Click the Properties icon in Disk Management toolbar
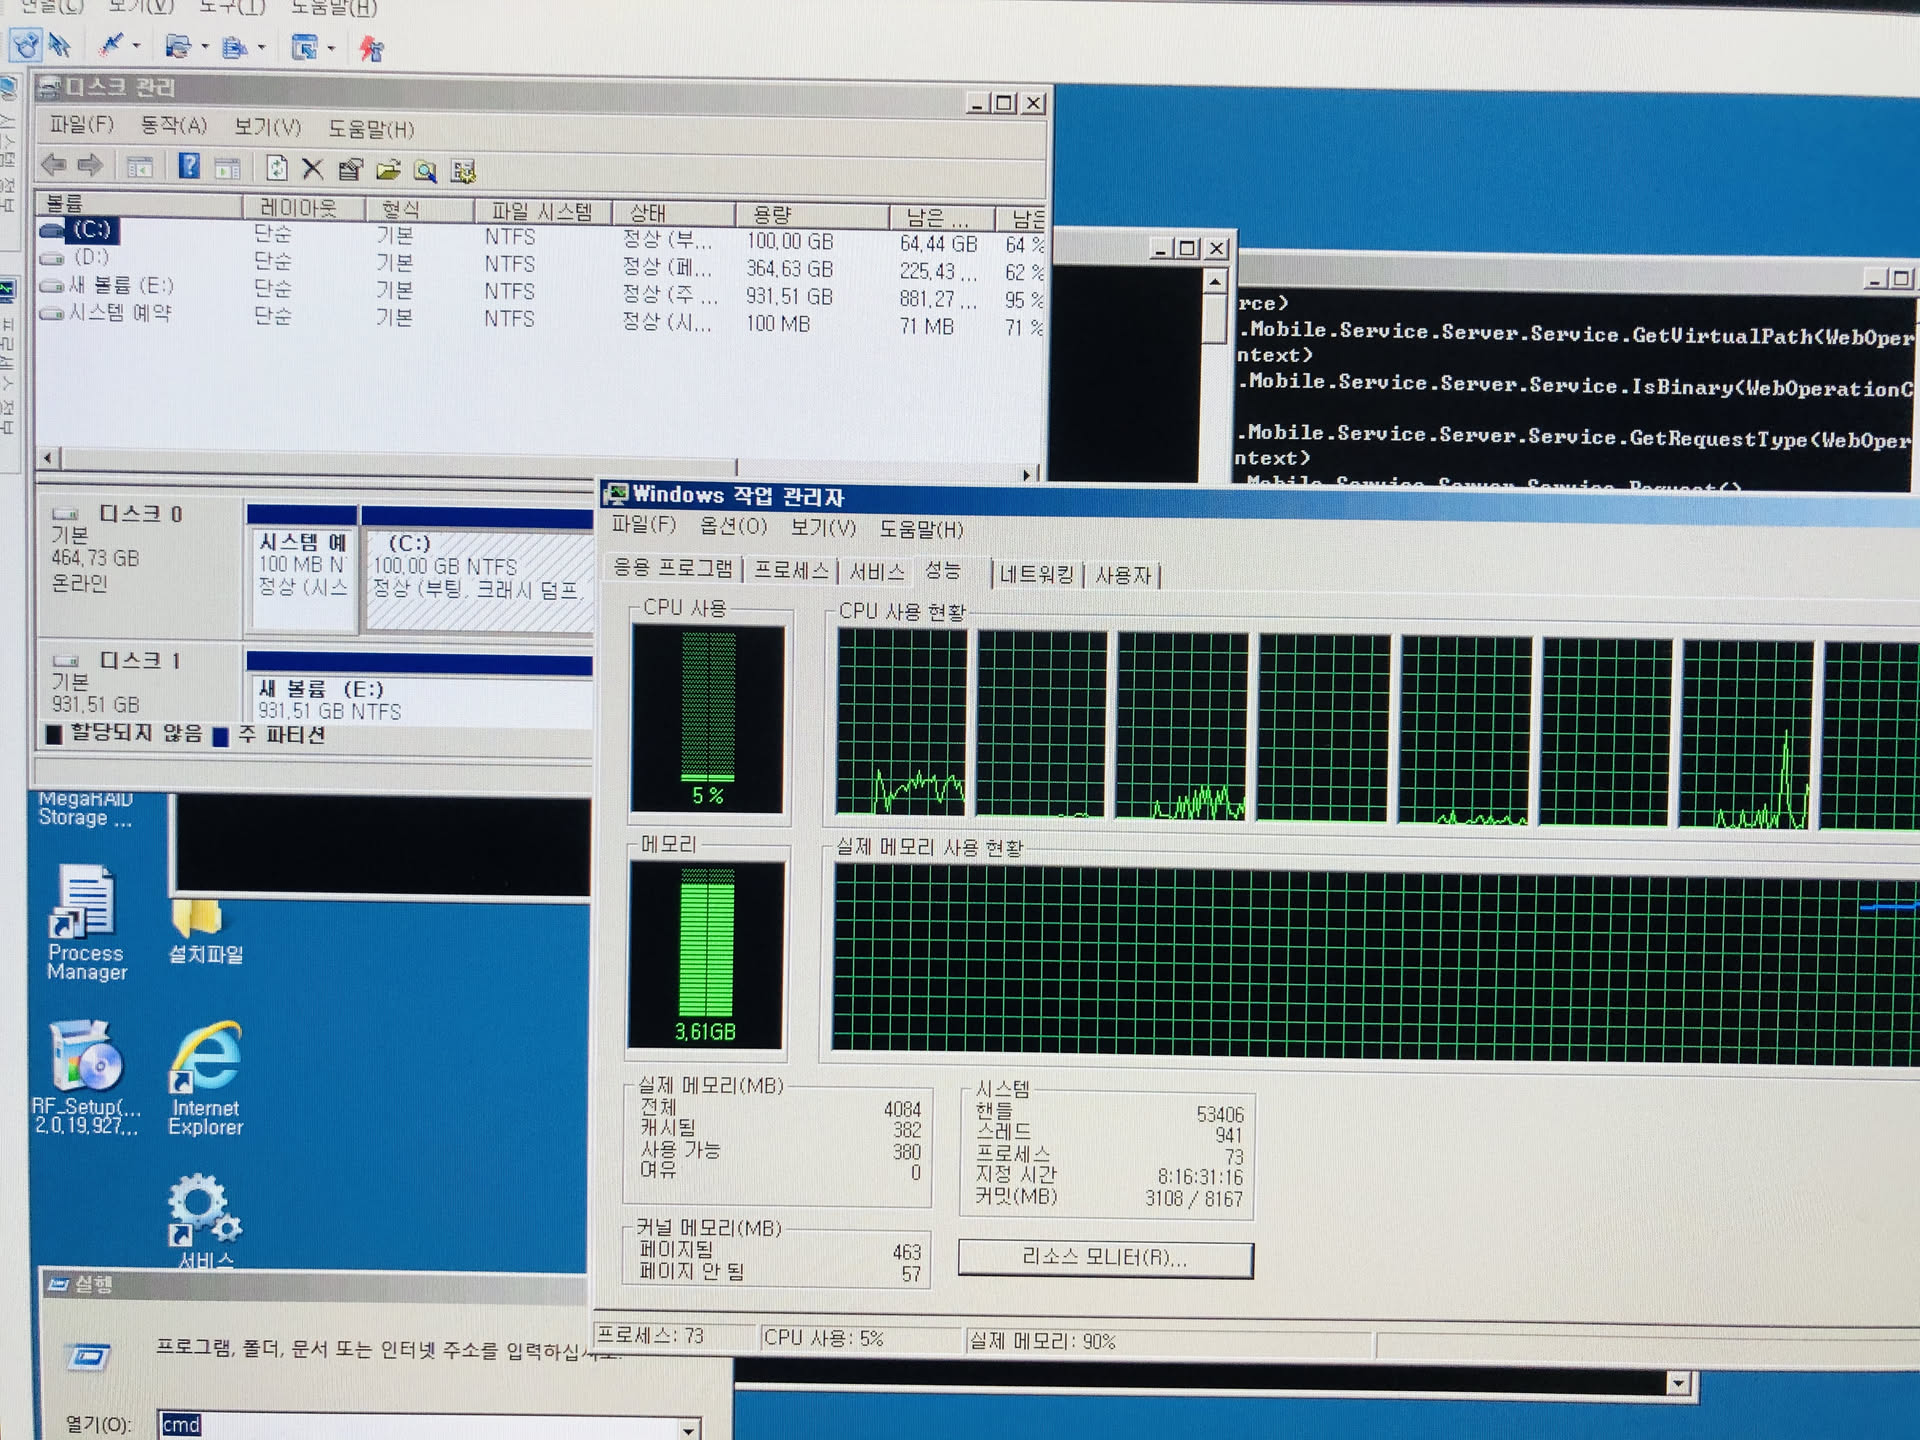 click(x=350, y=169)
